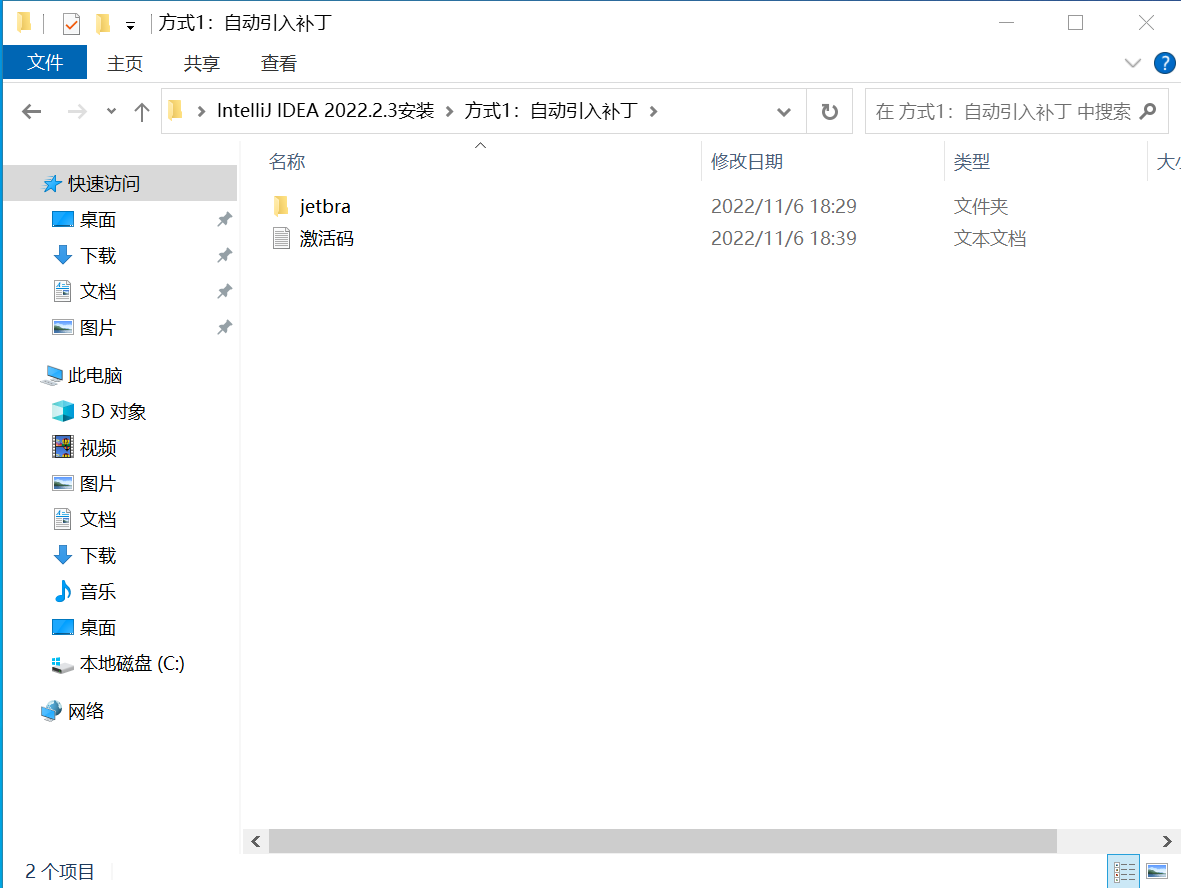Open the 文件 menu tab
Image resolution: width=1181 pixels, height=888 pixels.
[x=45, y=63]
